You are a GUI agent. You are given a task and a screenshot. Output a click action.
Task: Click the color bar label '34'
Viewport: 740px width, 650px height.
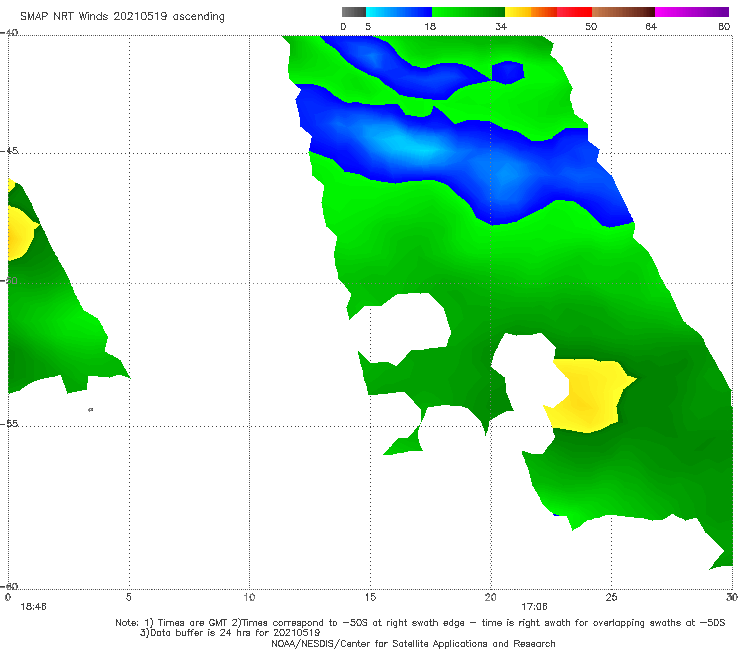[501, 27]
